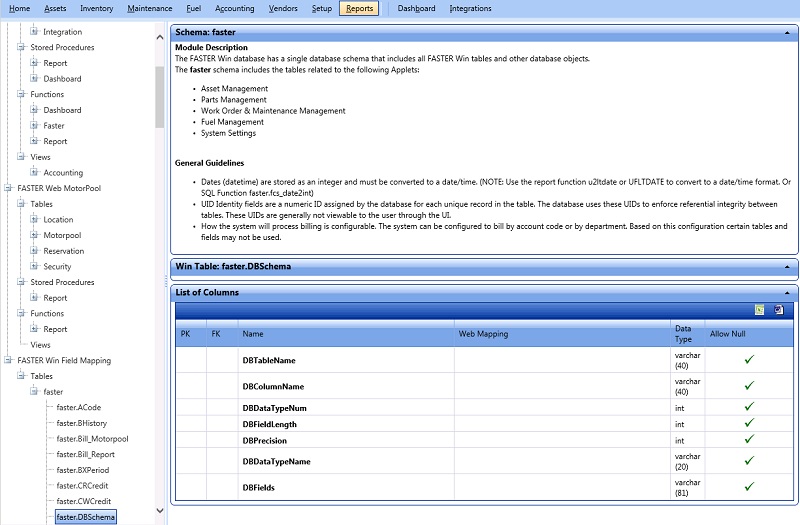Click the DBPrecision Allow Null checkmark

pyautogui.click(x=748, y=439)
